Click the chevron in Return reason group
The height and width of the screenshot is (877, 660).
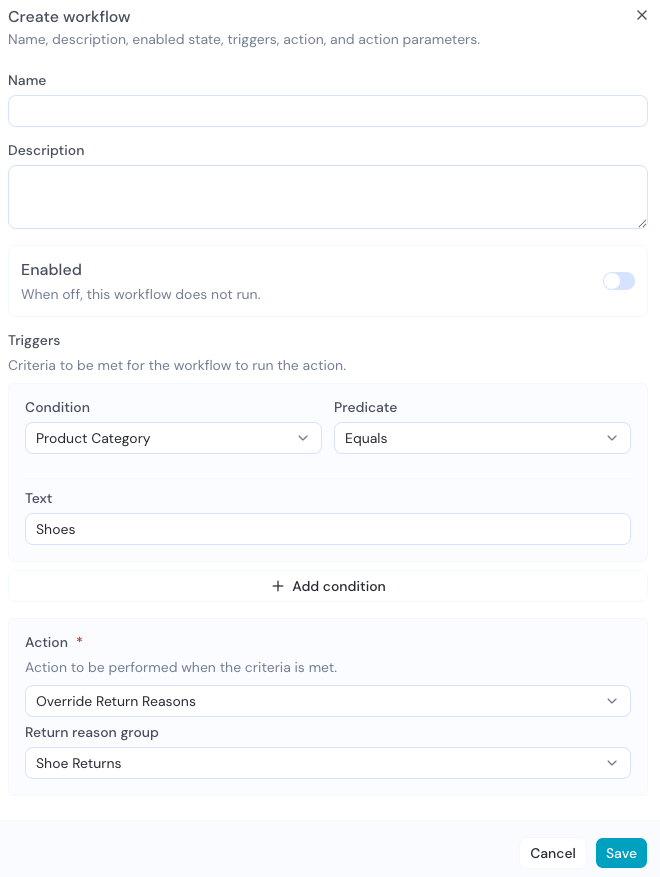point(612,763)
